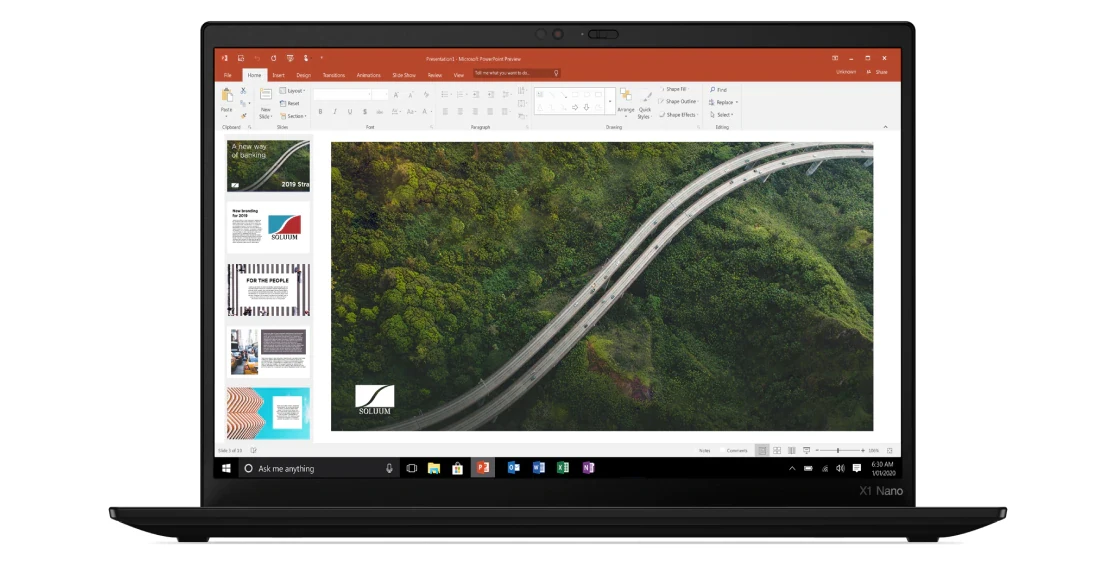Collapse the ribbon with the chevron
This screenshot has width=1116, height=567.
pos(885,127)
